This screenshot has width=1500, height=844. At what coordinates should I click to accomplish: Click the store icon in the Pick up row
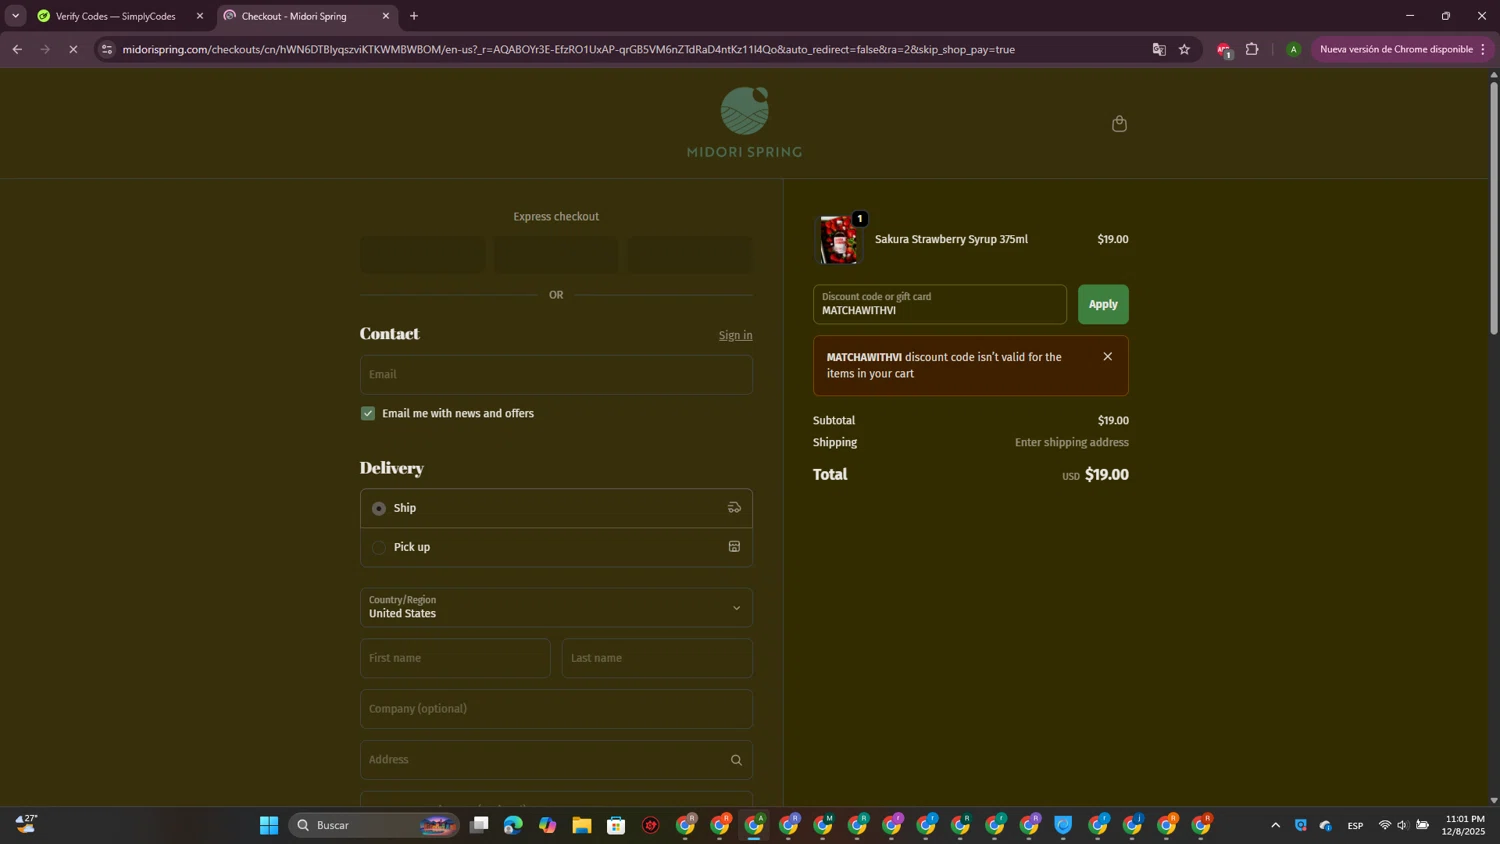(x=734, y=547)
